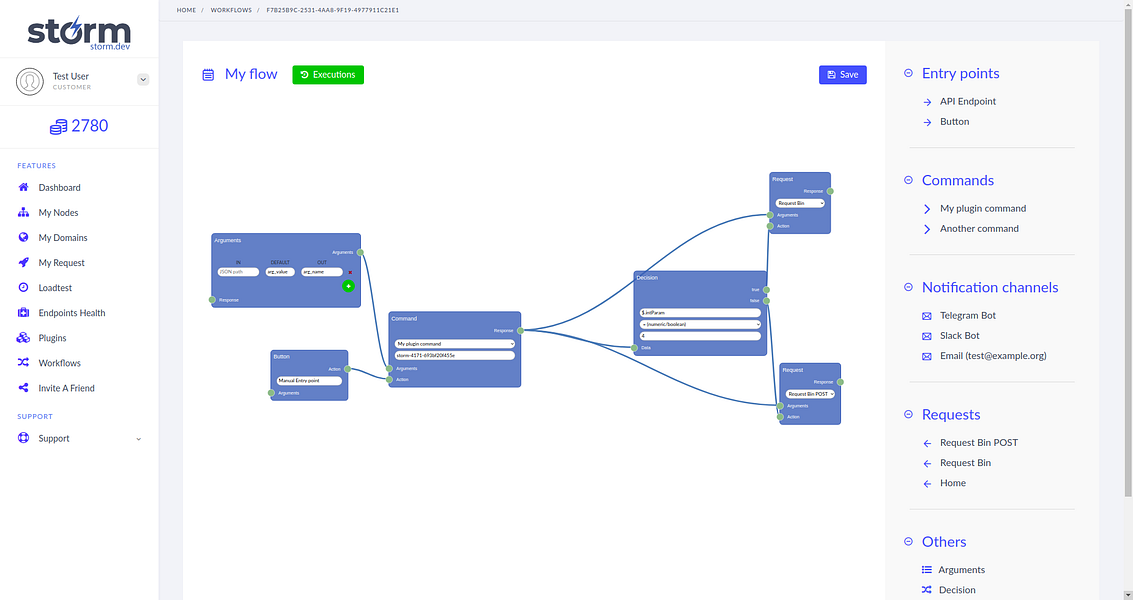1133x600 pixels.
Task: Remove the argument row via red X icon
Action: (350, 272)
